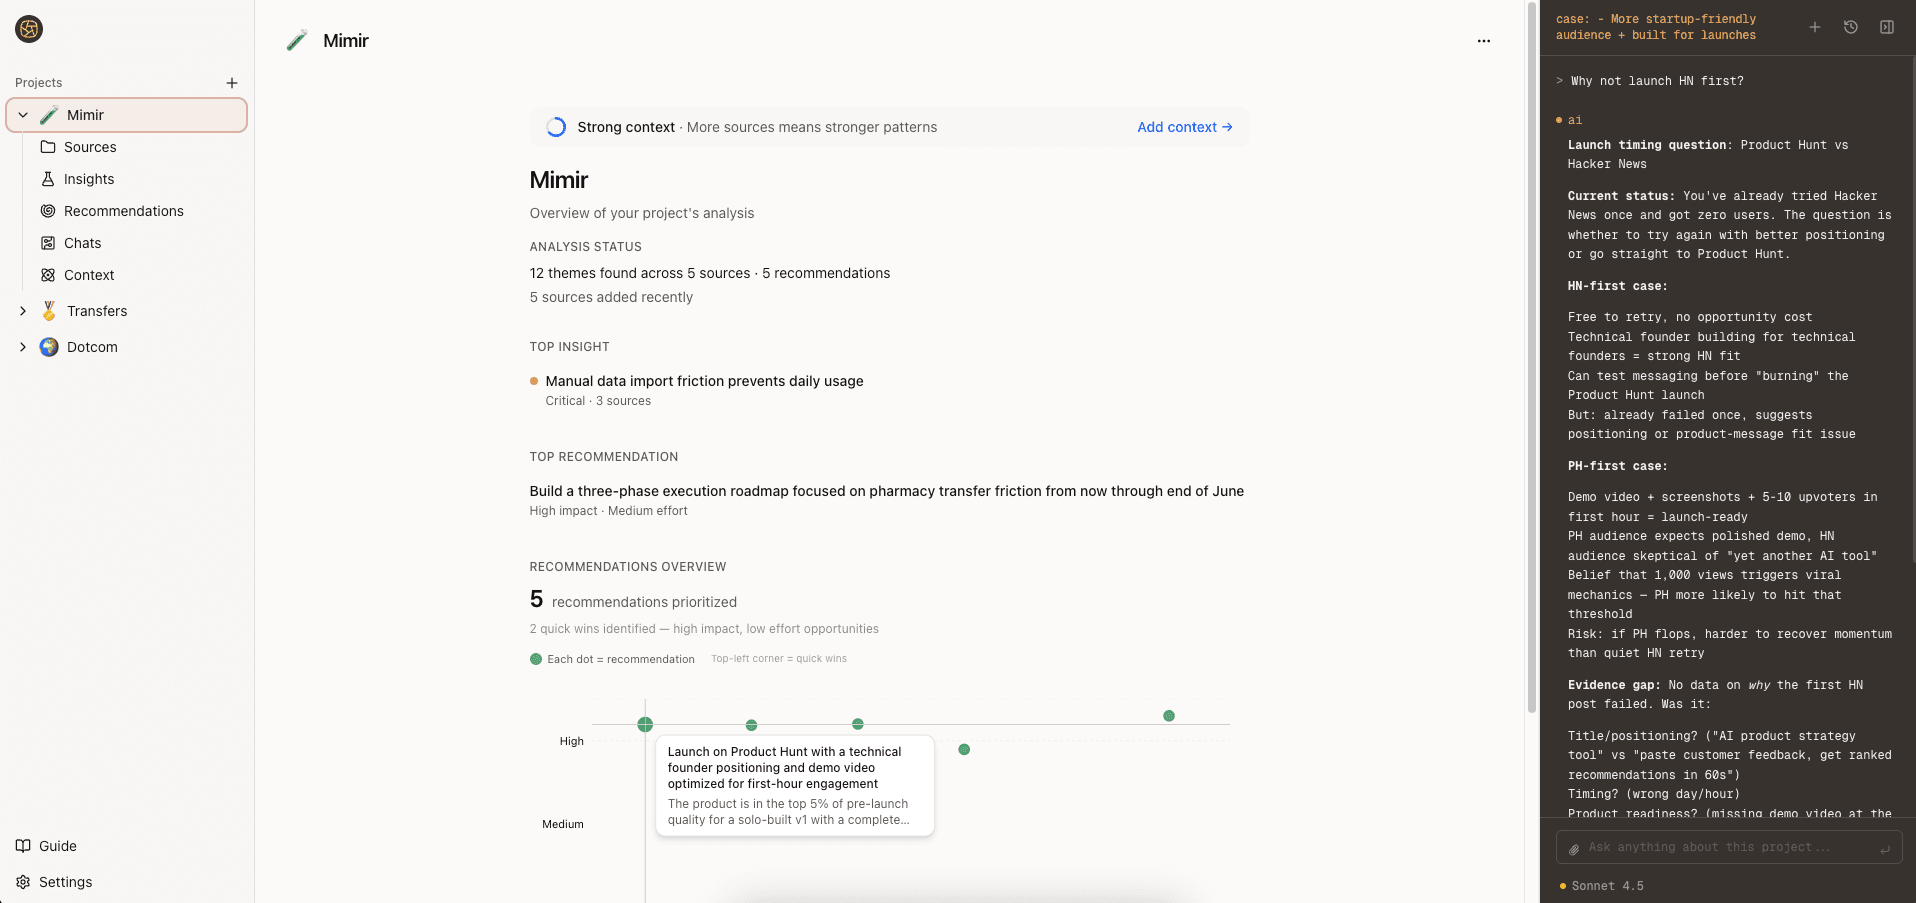Collapse the Mimir project tree
This screenshot has width=1916, height=903.
click(x=22, y=114)
